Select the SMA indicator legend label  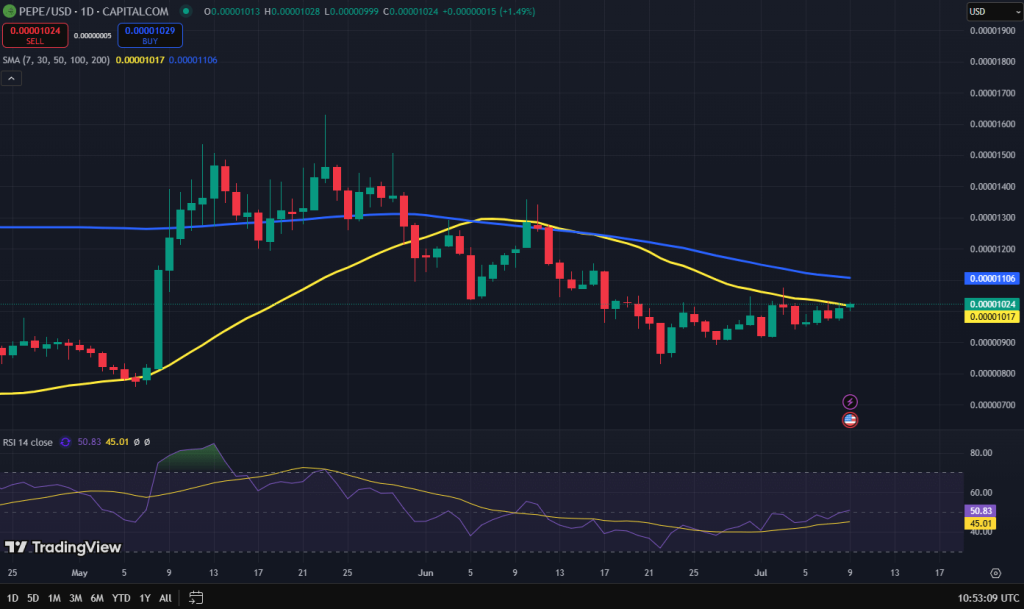coord(56,60)
